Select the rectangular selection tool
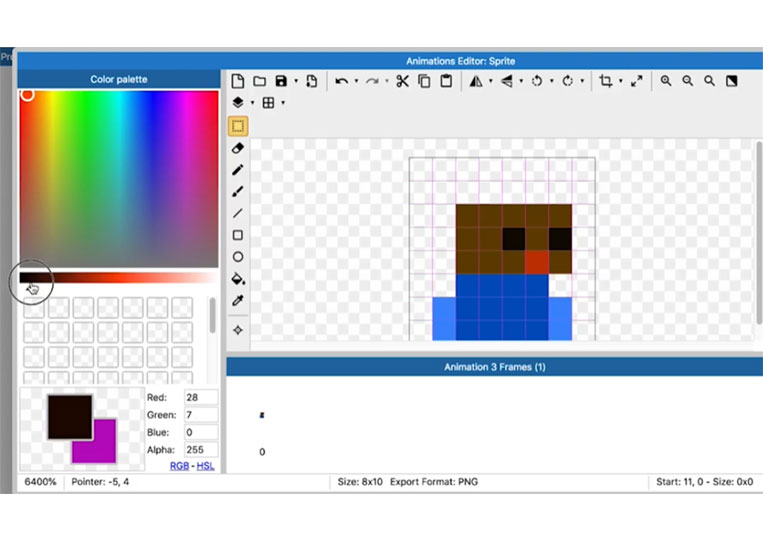 pos(238,126)
